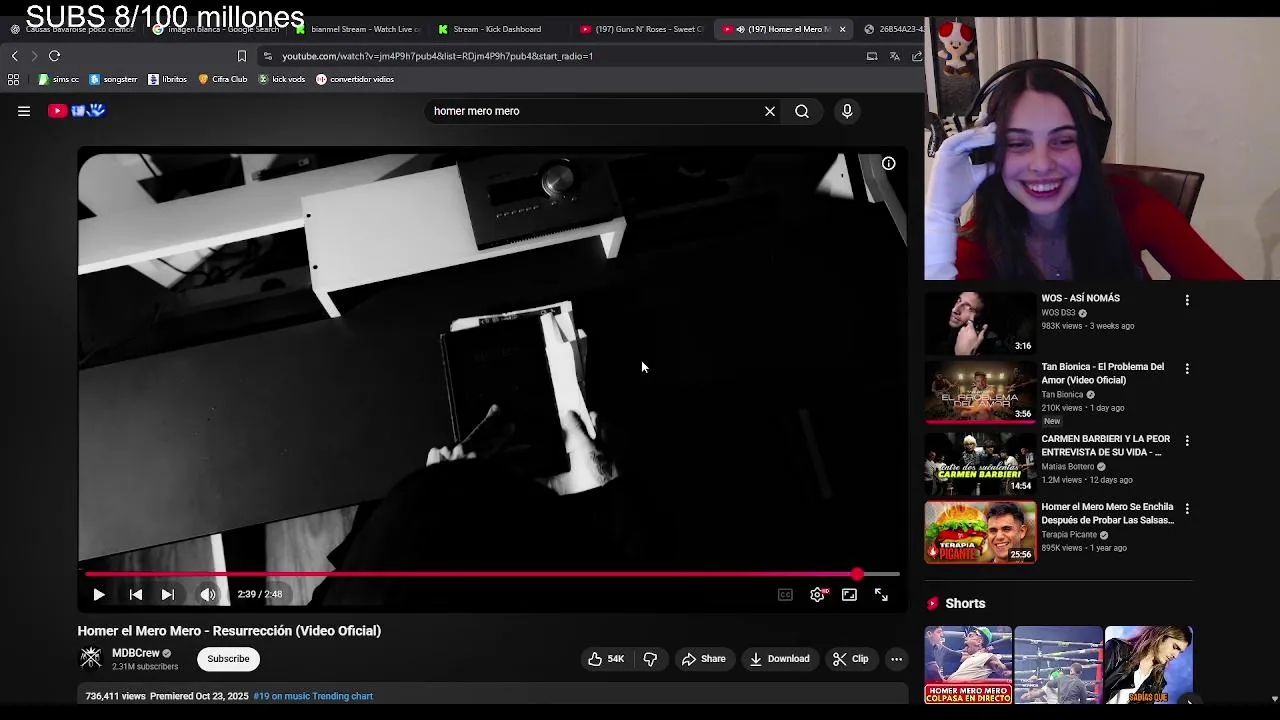Open Tan Bionica El Problema Del Amor thumbnail

[980, 392]
